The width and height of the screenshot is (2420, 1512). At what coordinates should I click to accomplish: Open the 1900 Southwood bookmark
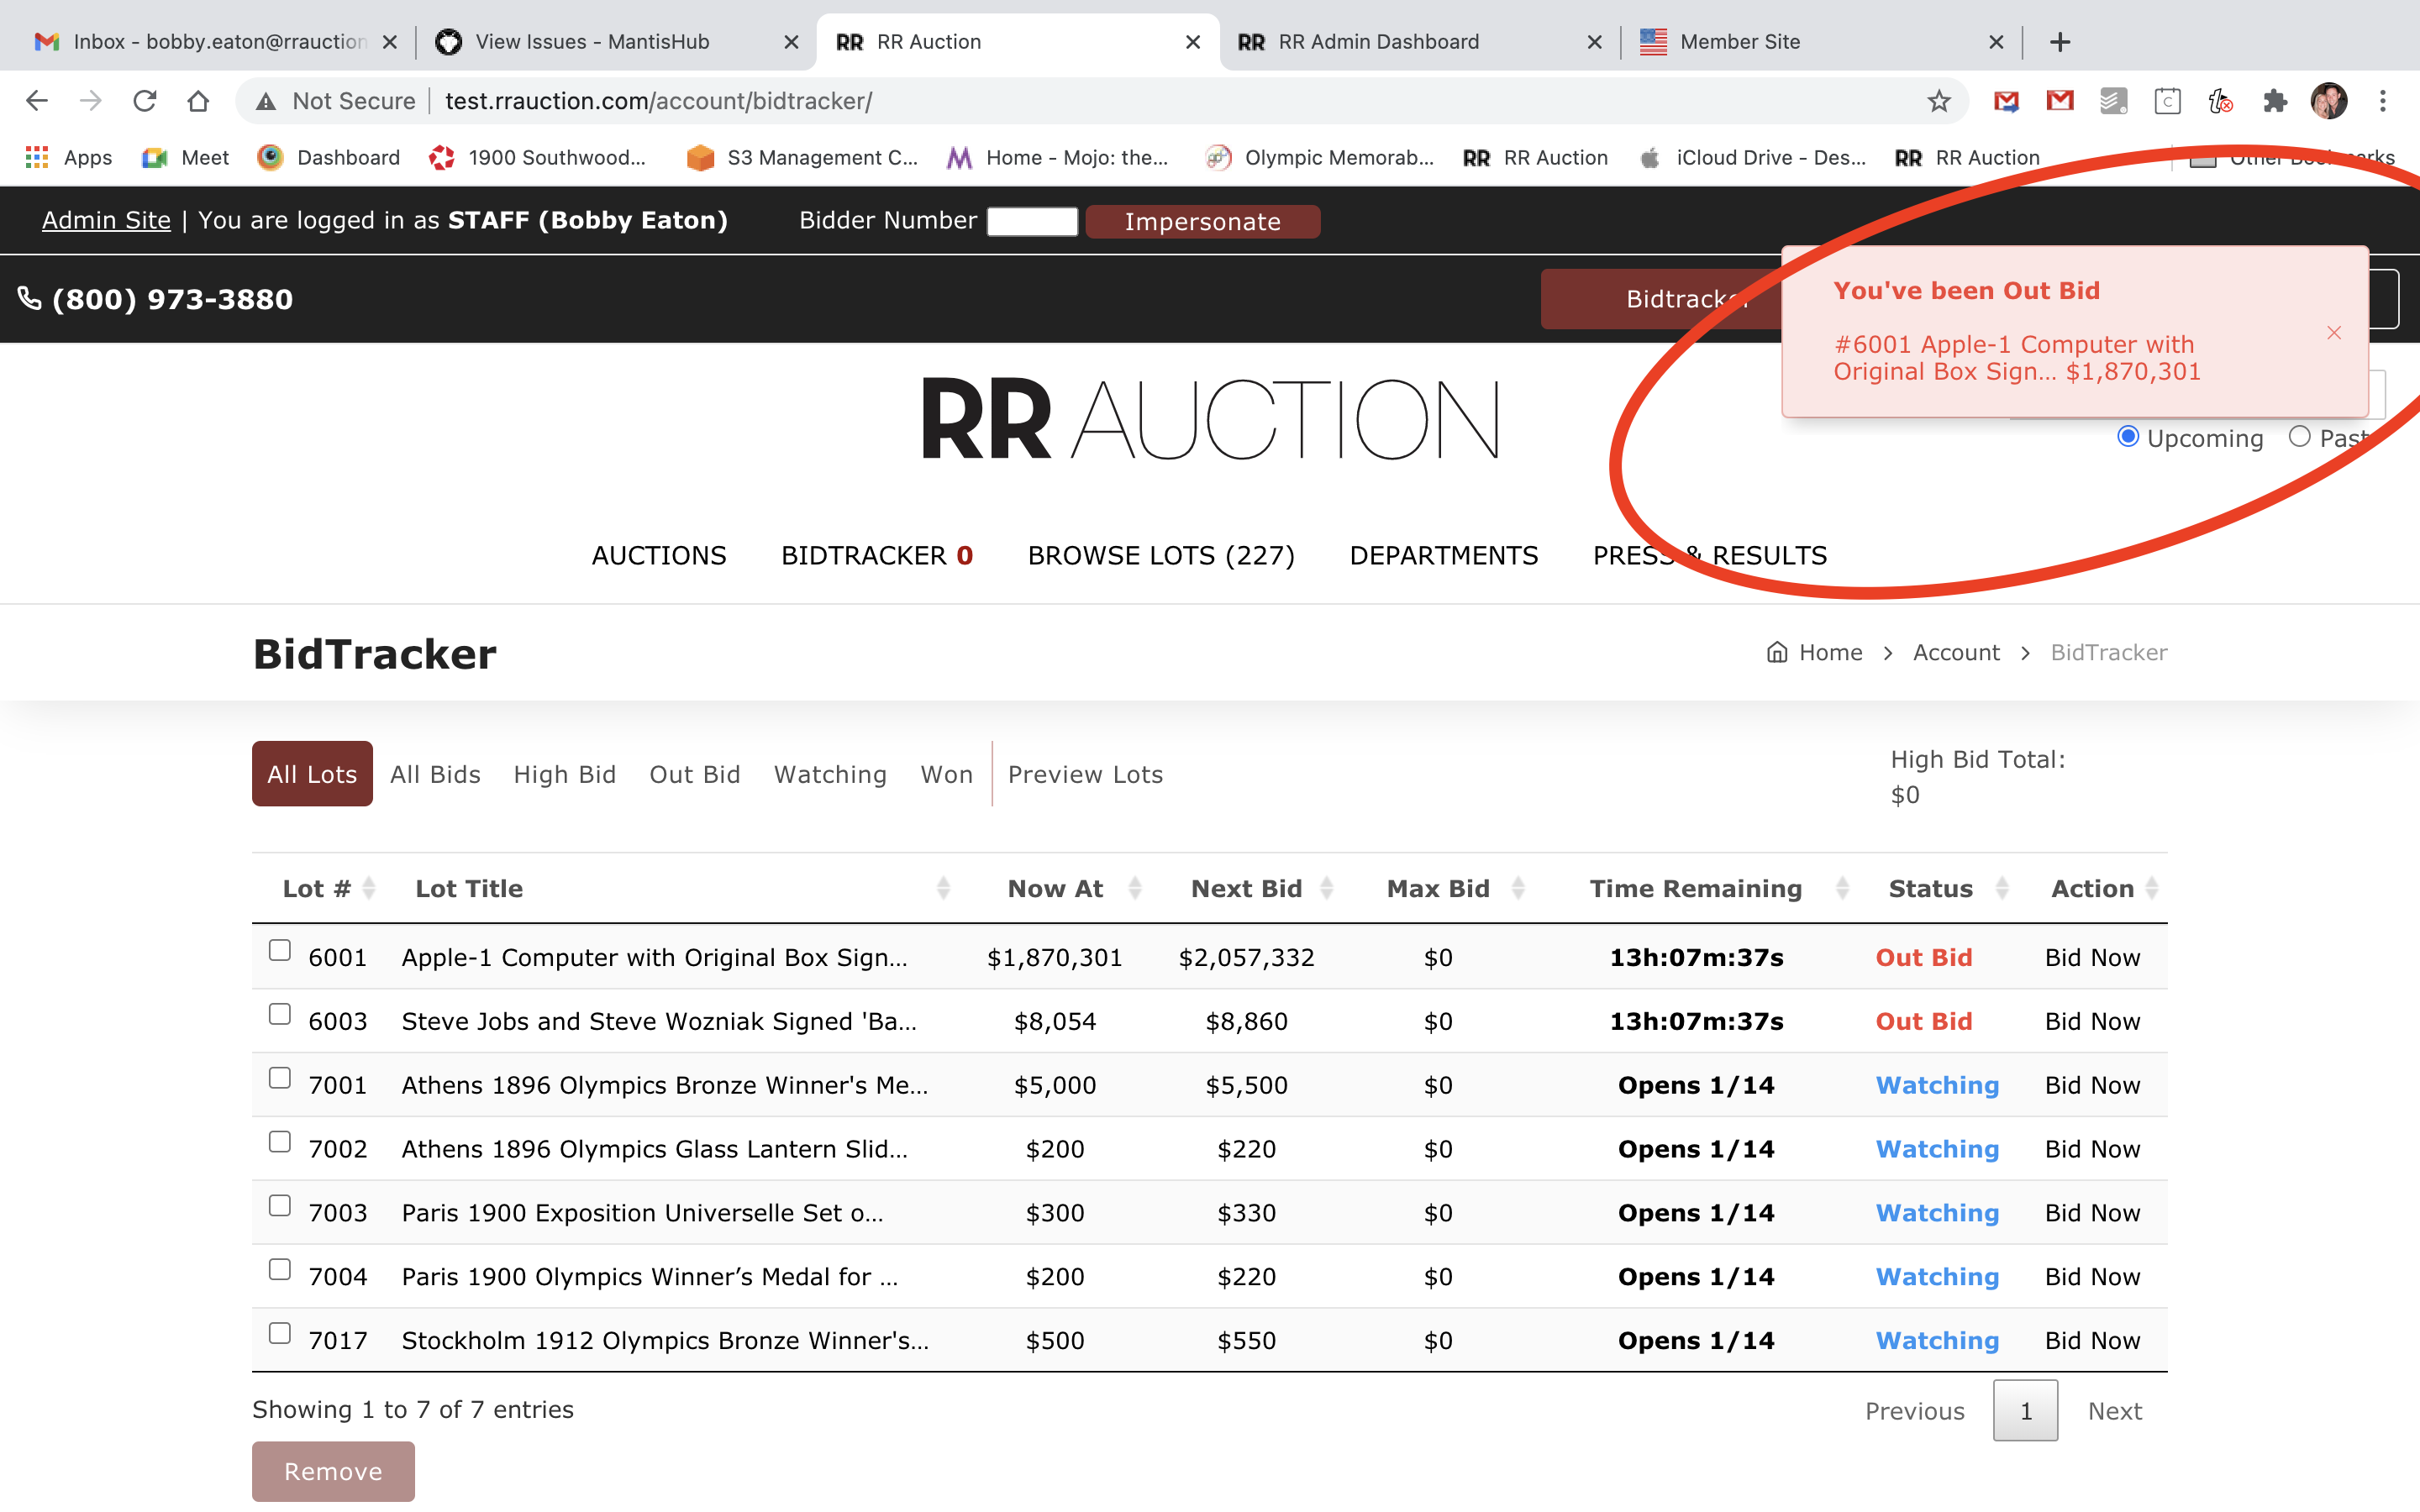[x=537, y=157]
